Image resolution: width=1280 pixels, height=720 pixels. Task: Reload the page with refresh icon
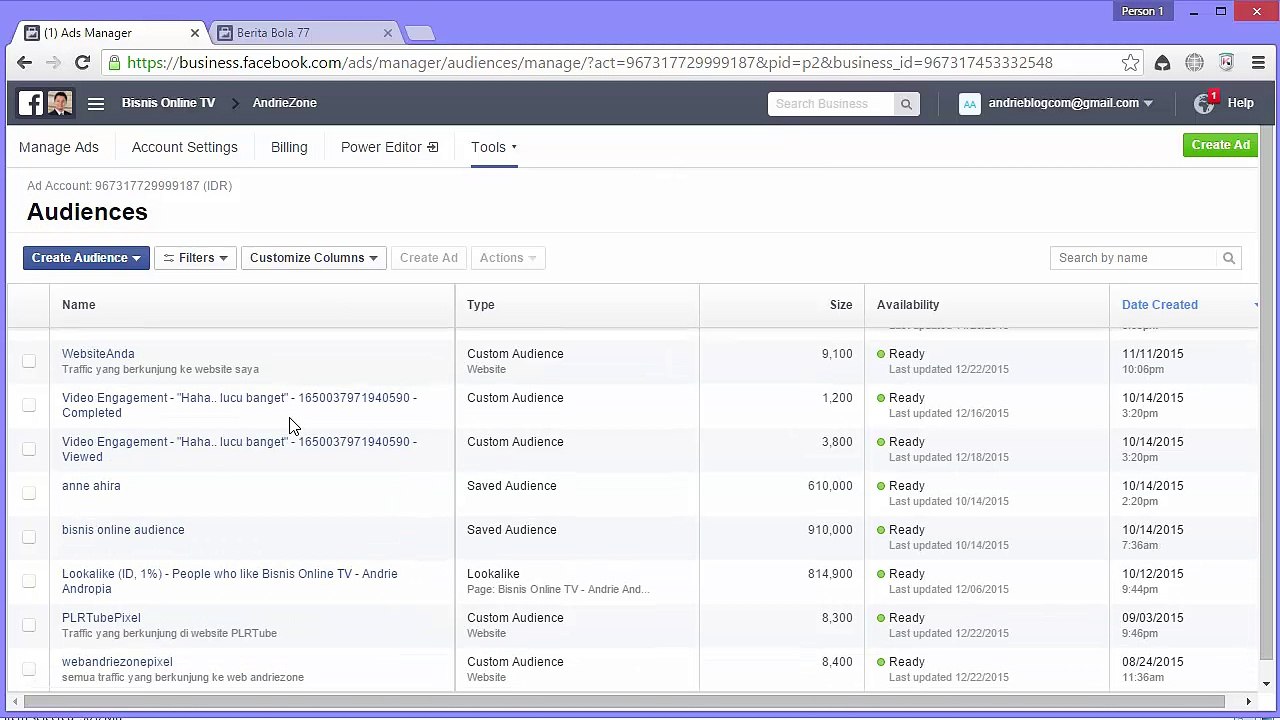click(x=83, y=63)
